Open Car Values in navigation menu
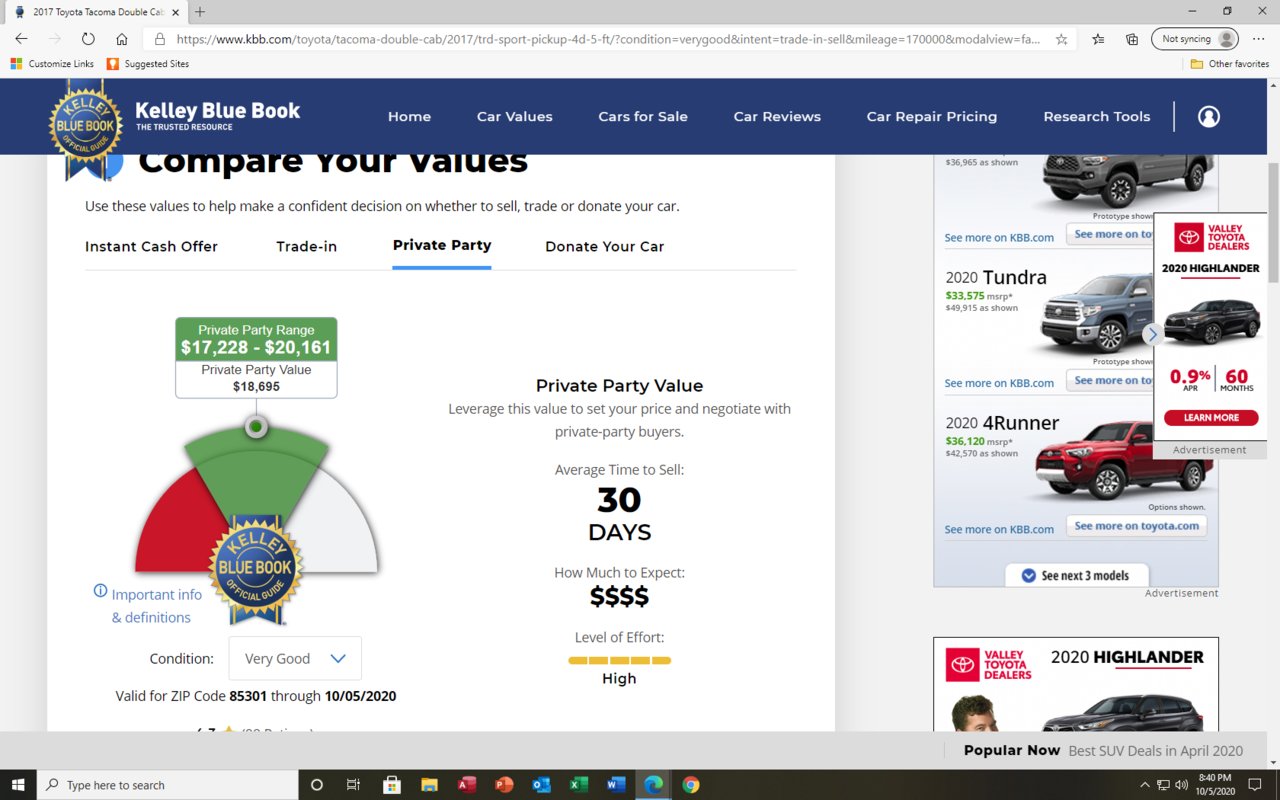This screenshot has width=1280, height=800. point(514,117)
